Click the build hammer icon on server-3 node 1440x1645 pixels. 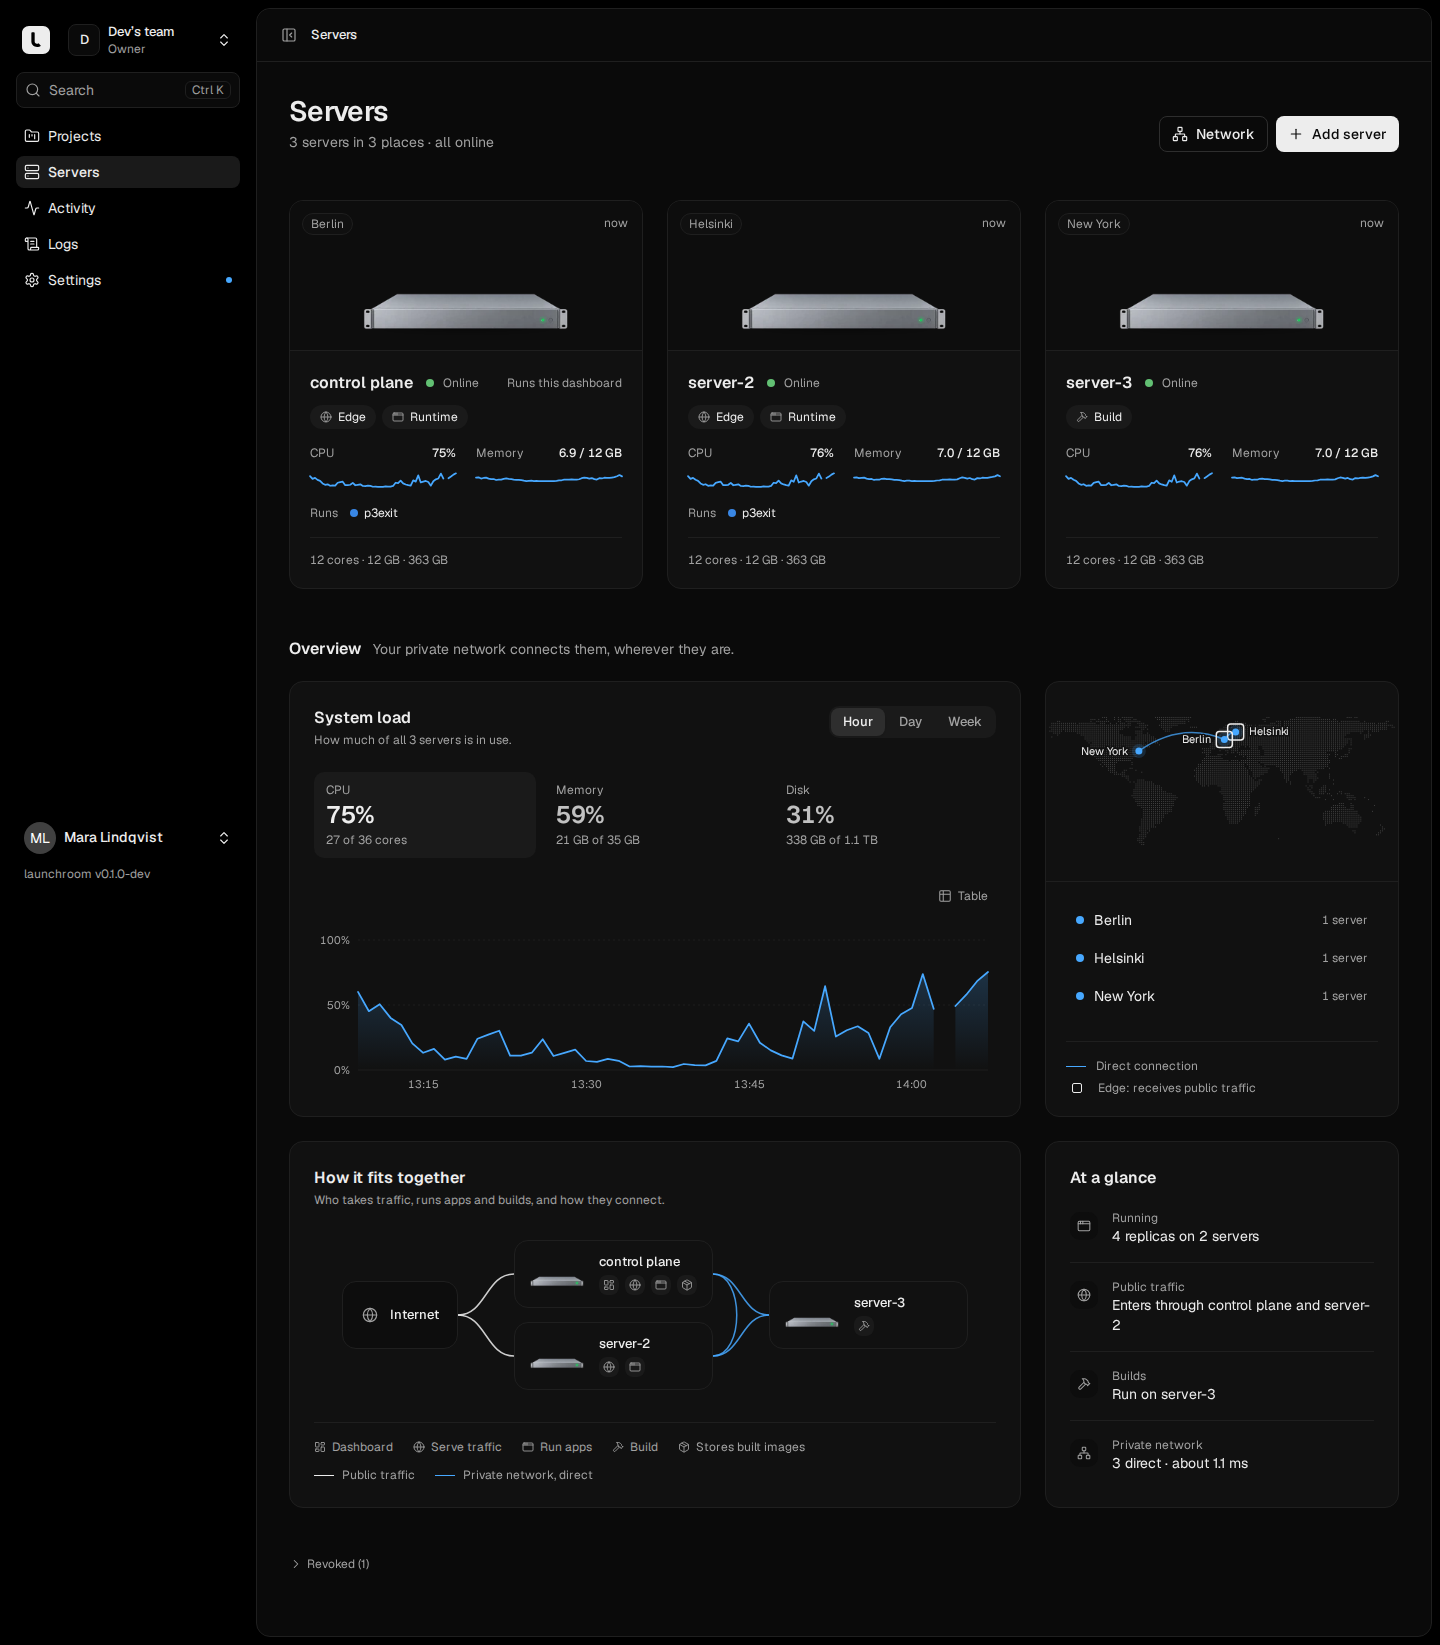(864, 1326)
